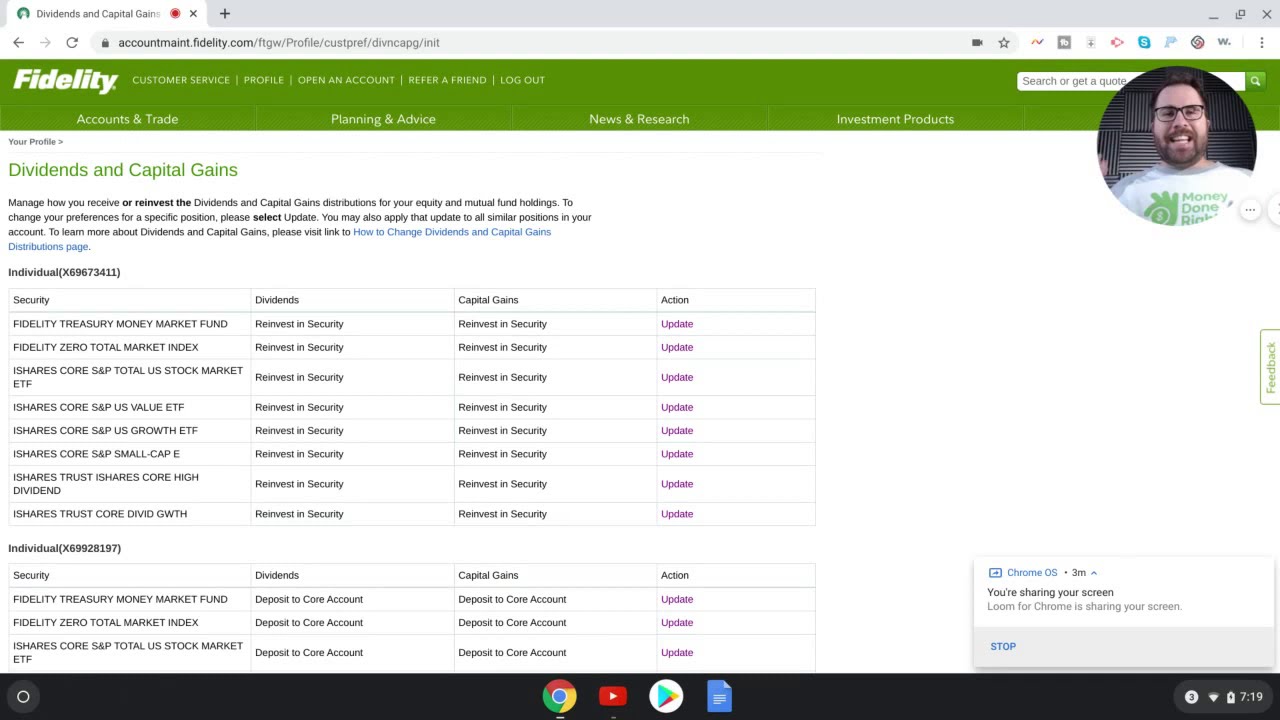
Task: Open the News & Research menu
Action: (639, 119)
